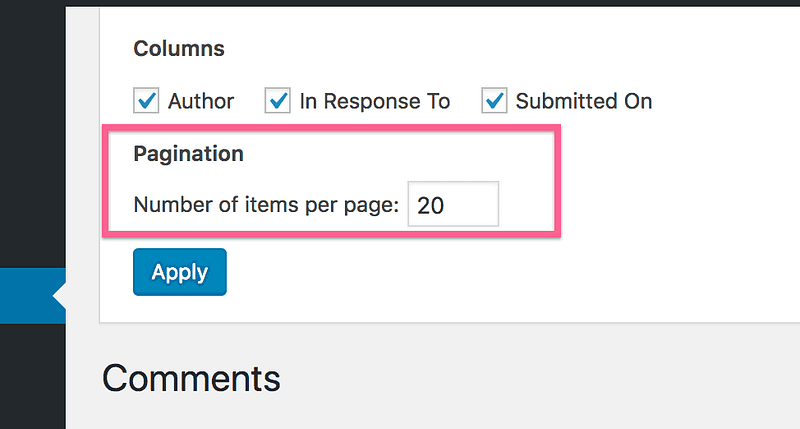The image size is (800, 429).
Task: Click the Pagination section heading
Action: coord(188,155)
